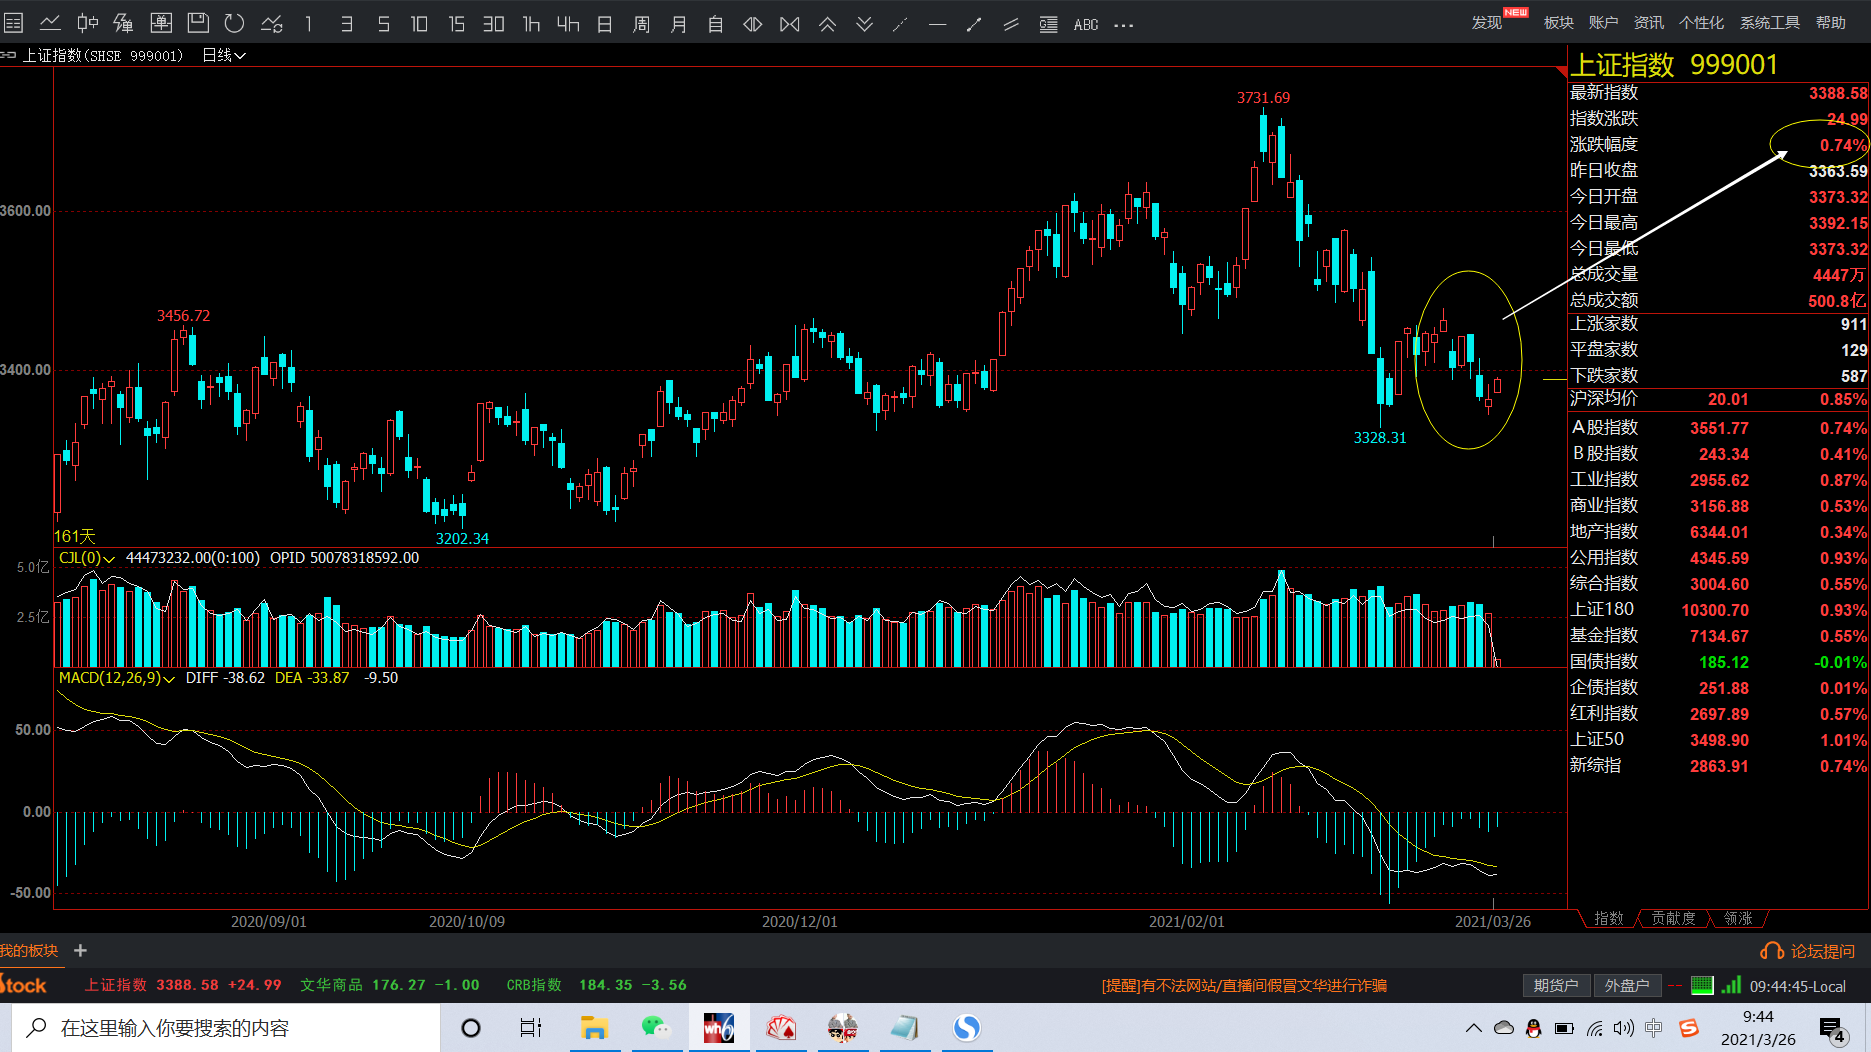Open the quote list icon
The image size is (1871, 1052).
[14, 23]
